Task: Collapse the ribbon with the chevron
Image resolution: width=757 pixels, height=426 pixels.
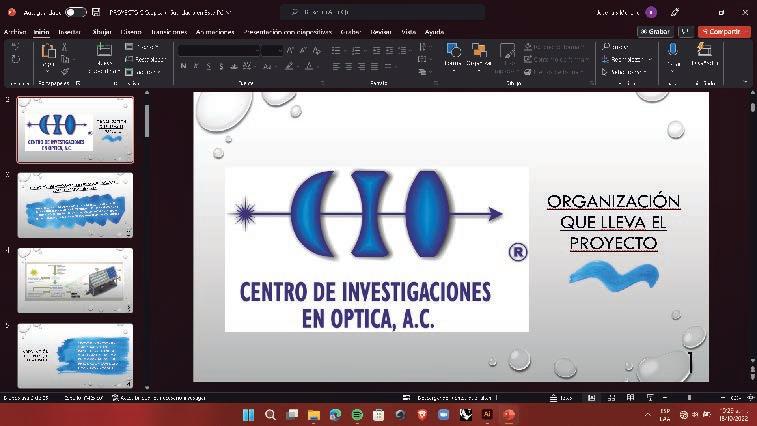Action: point(746,83)
